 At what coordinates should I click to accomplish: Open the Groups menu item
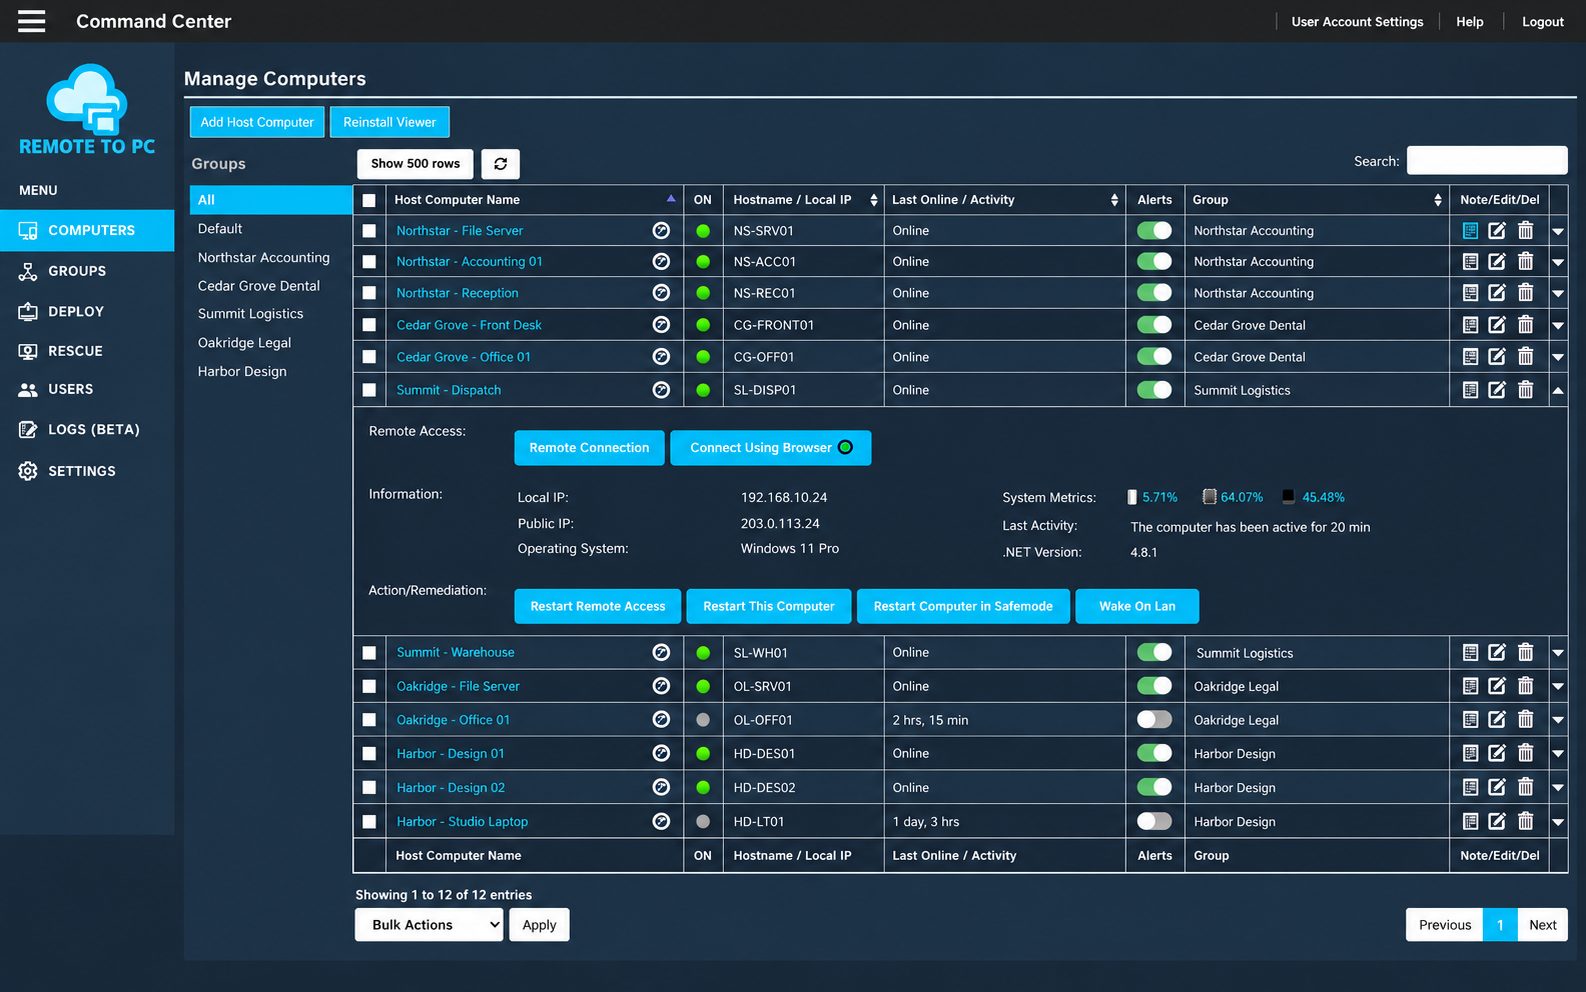coord(87,271)
